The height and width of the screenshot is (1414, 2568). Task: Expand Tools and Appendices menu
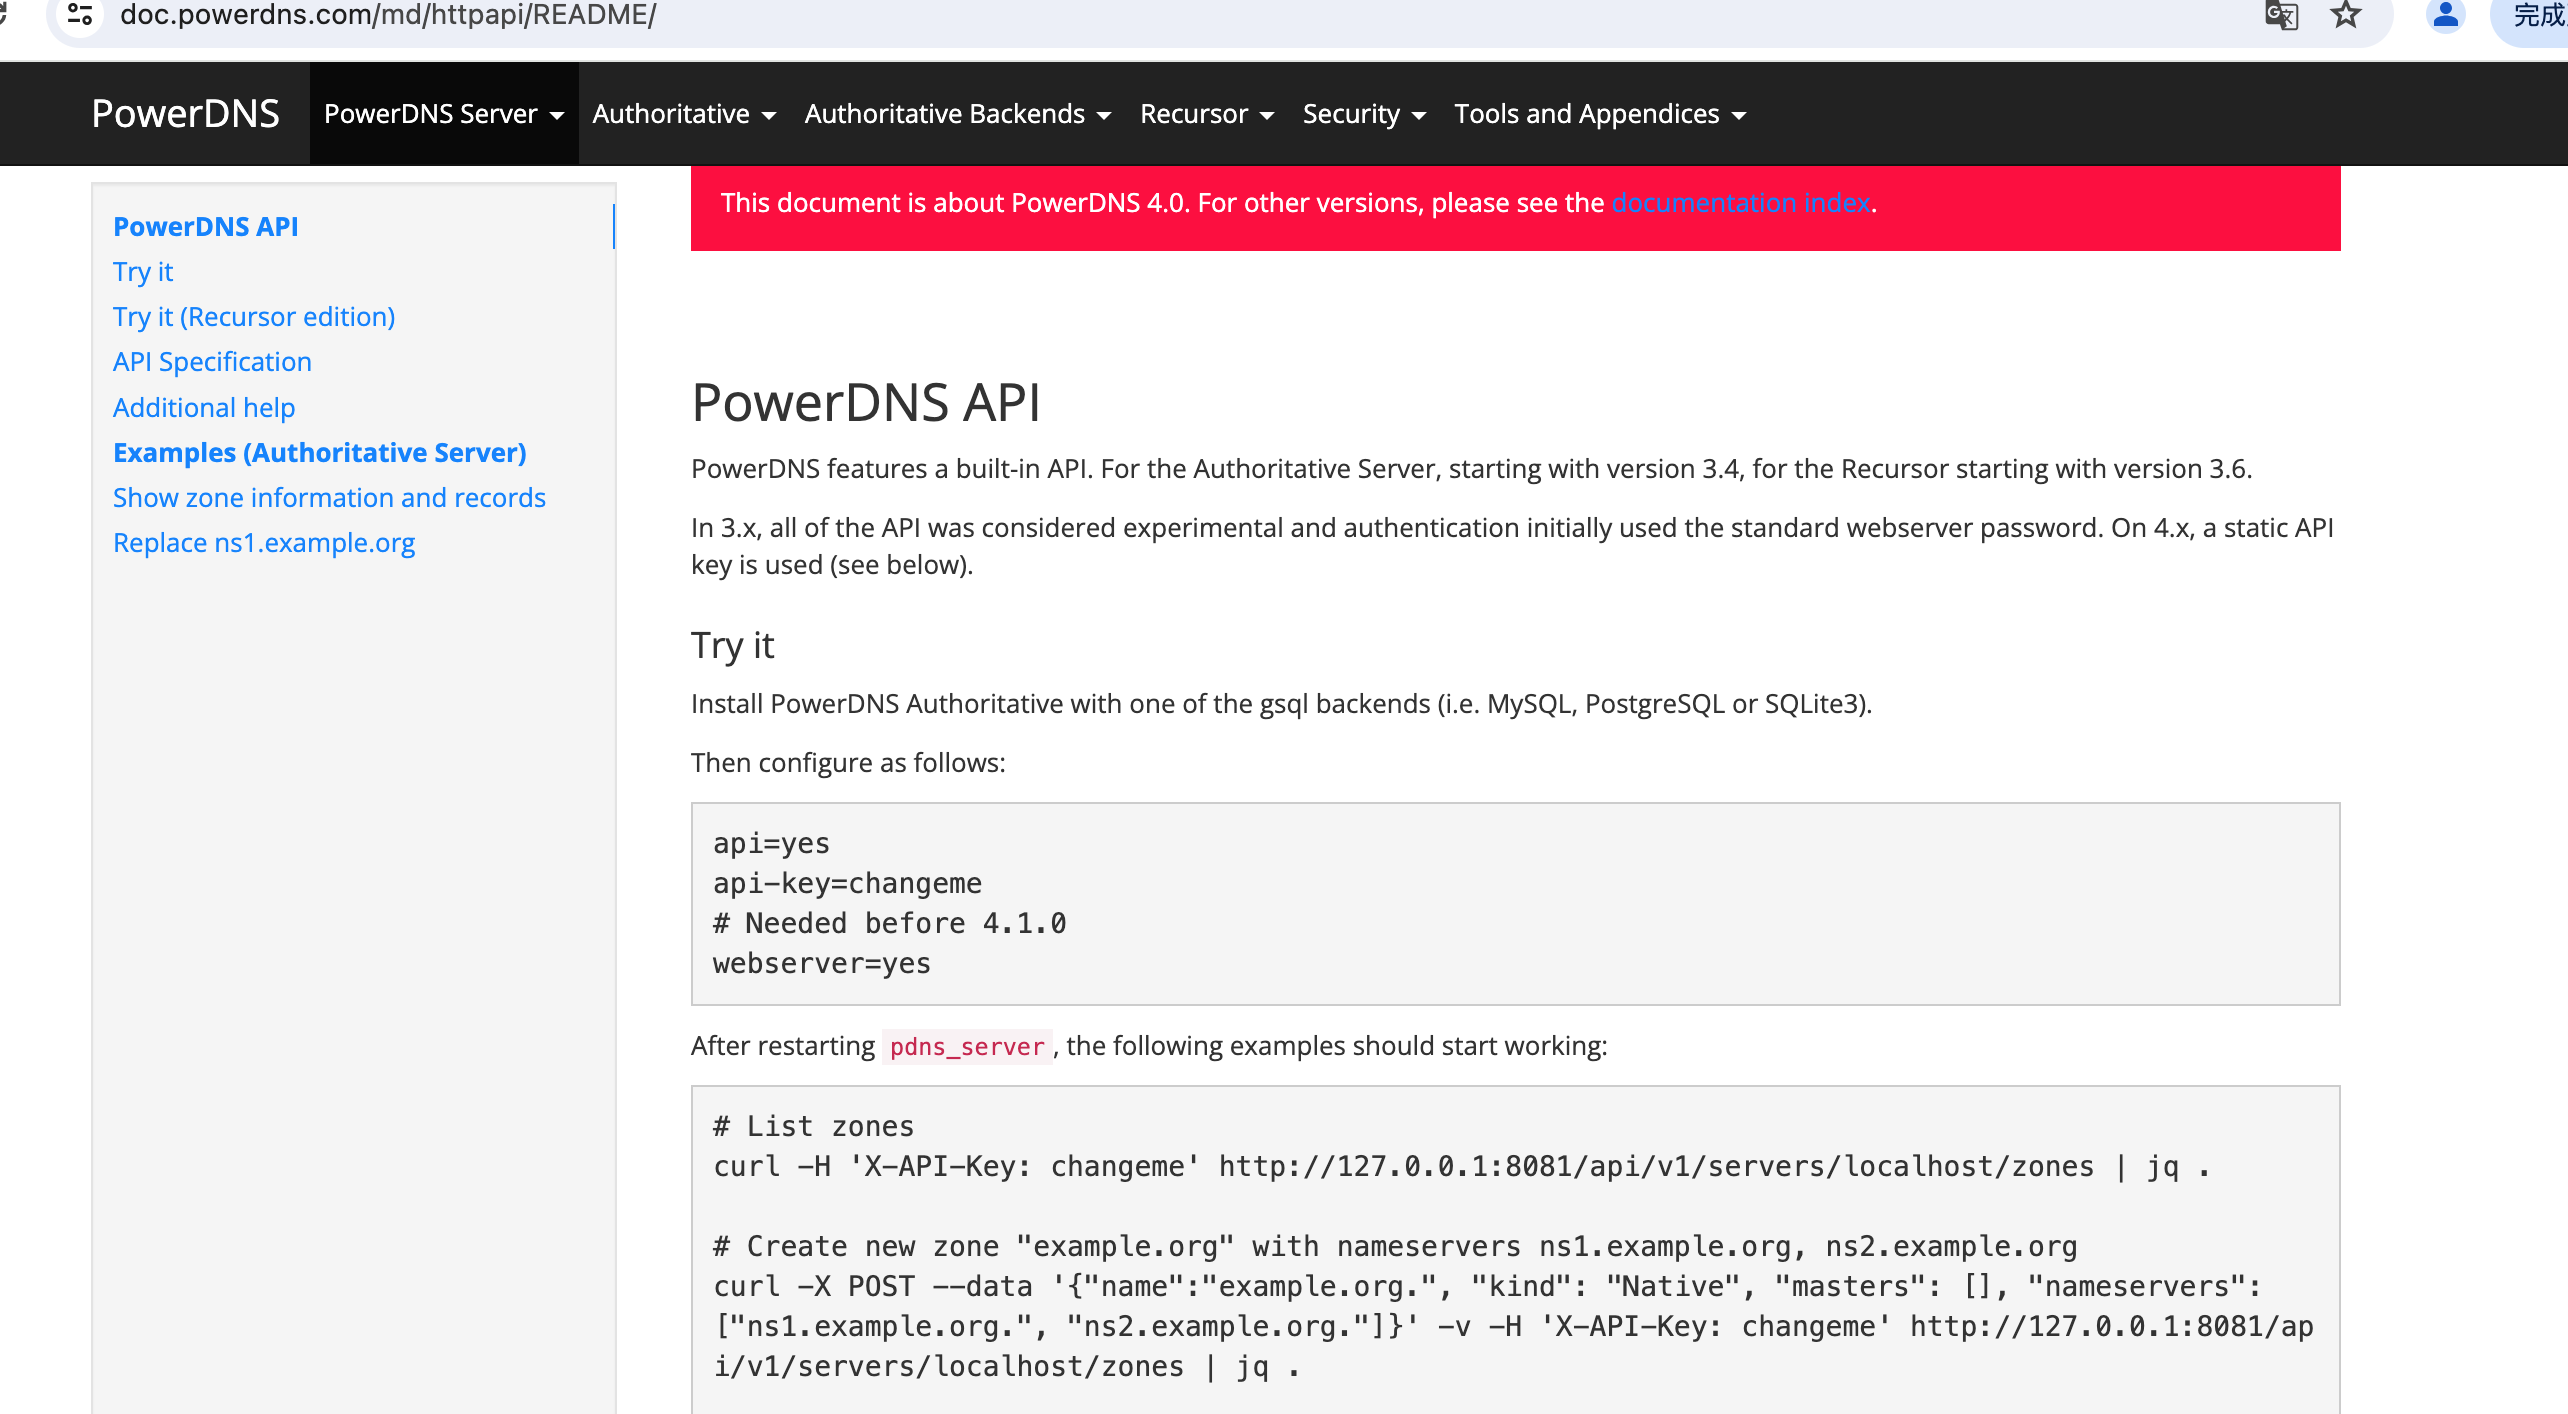point(1599,114)
